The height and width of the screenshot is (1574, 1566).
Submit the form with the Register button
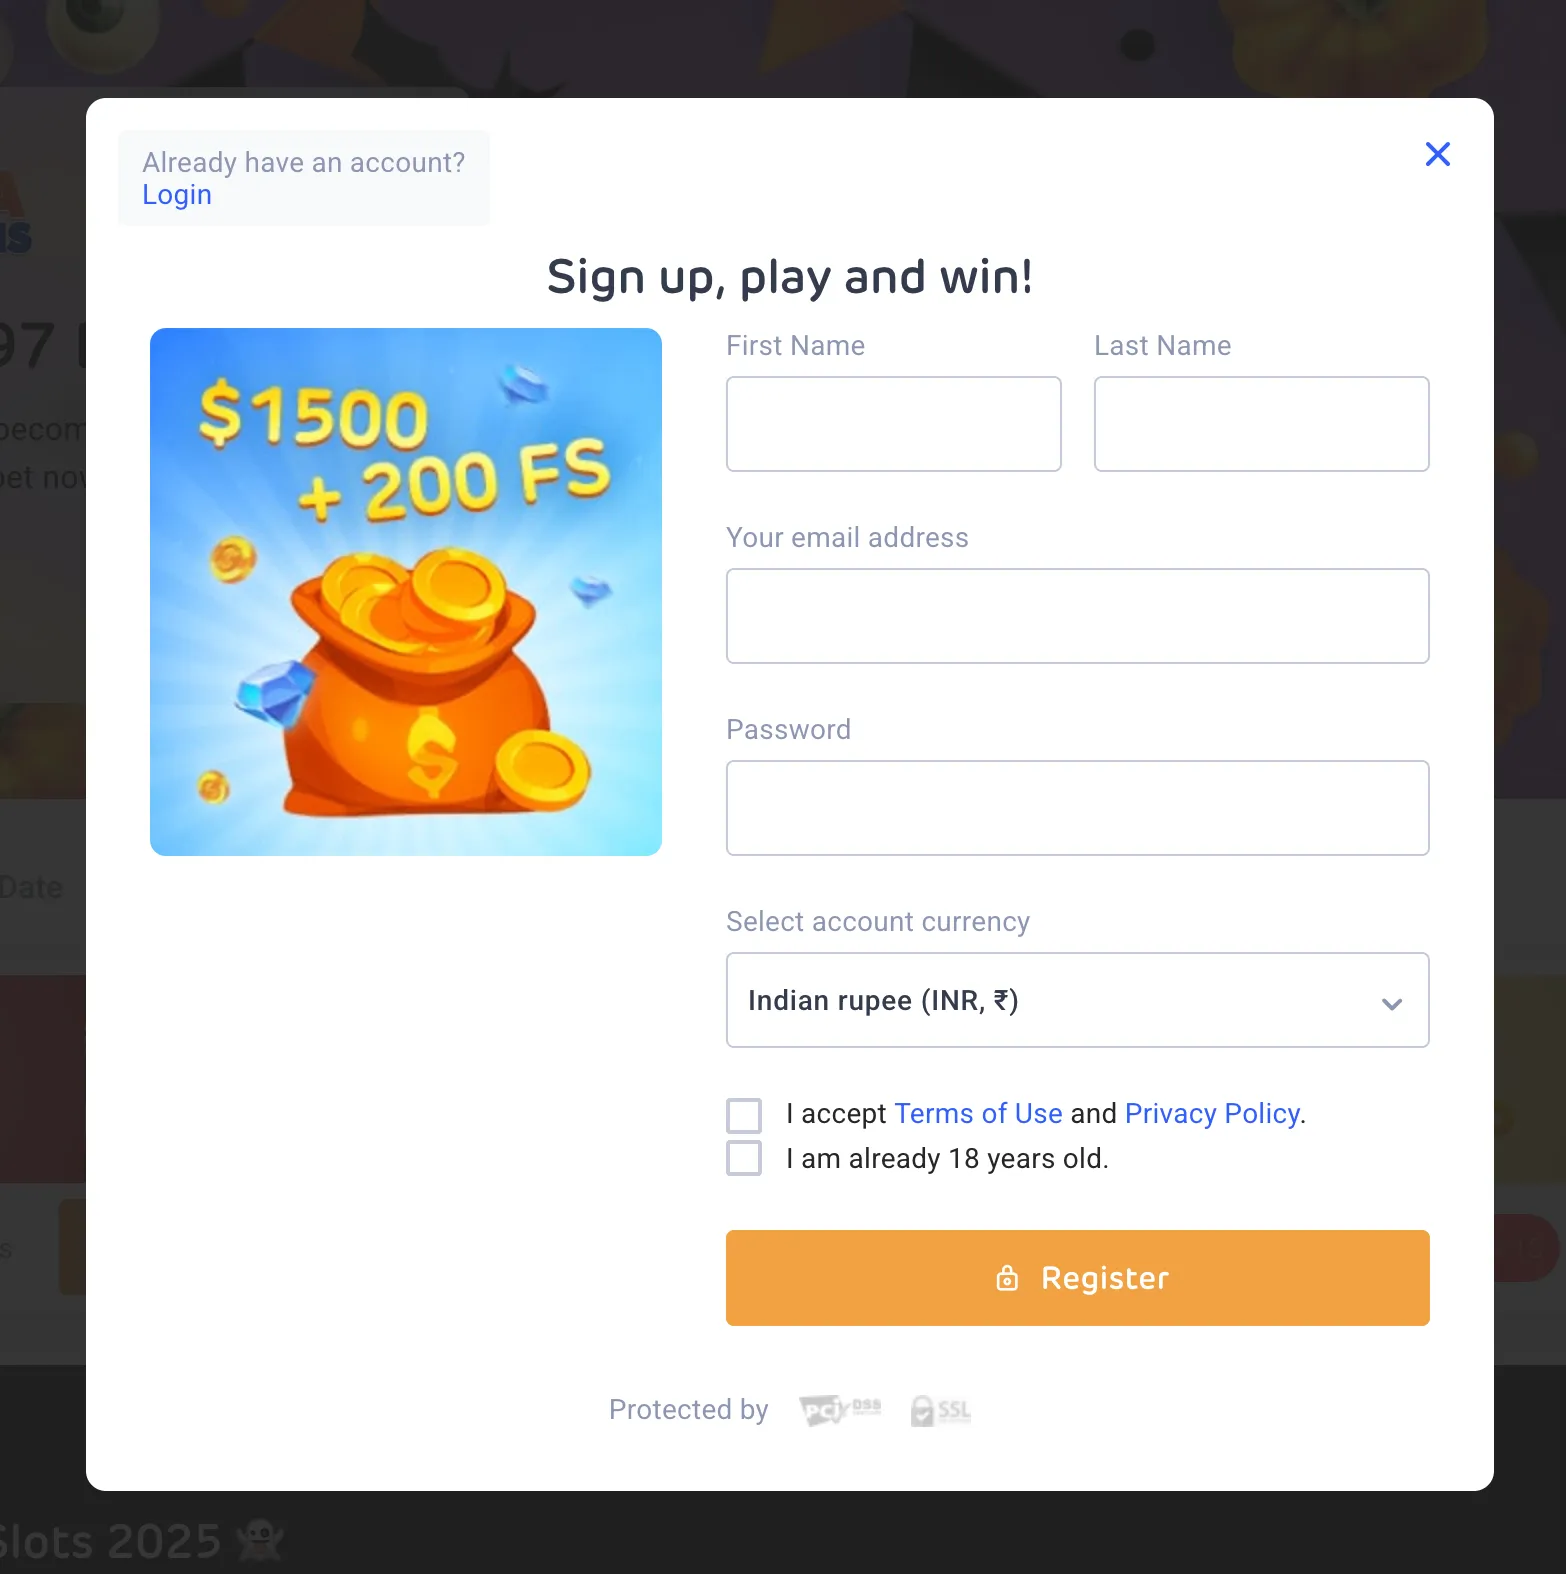[x=1078, y=1278]
